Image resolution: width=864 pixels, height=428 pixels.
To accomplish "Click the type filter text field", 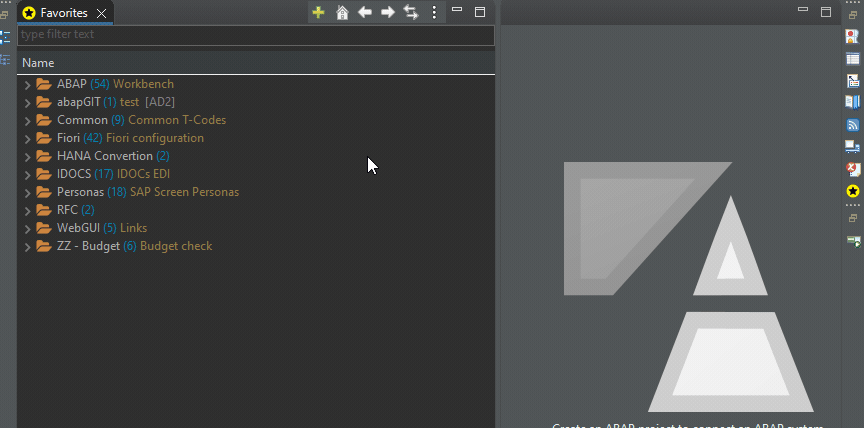I will click(x=256, y=35).
